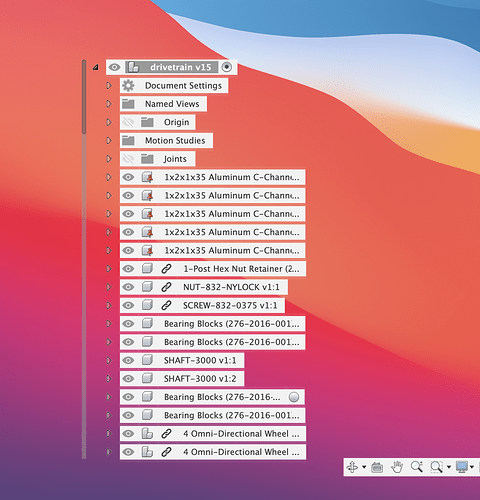The width and height of the screenshot is (480, 500).
Task: Click the Joints folder icon
Action: pyautogui.click(x=147, y=159)
